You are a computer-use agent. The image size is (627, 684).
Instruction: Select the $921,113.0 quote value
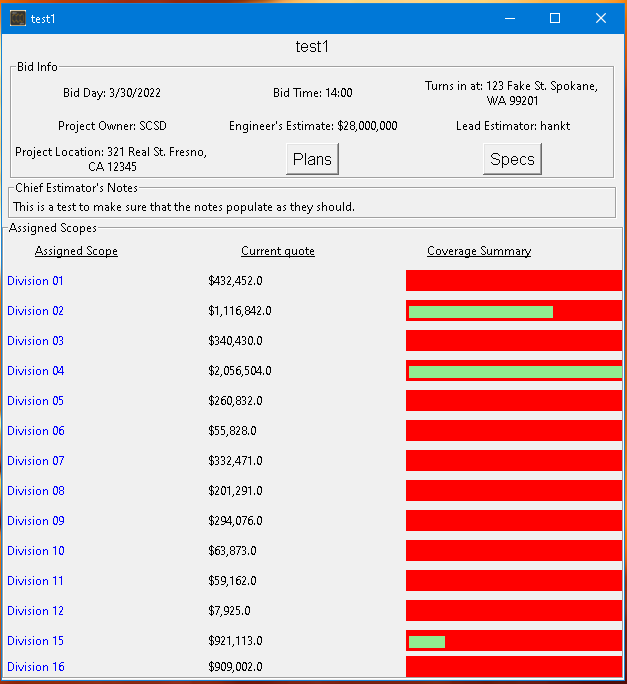[x=236, y=641]
